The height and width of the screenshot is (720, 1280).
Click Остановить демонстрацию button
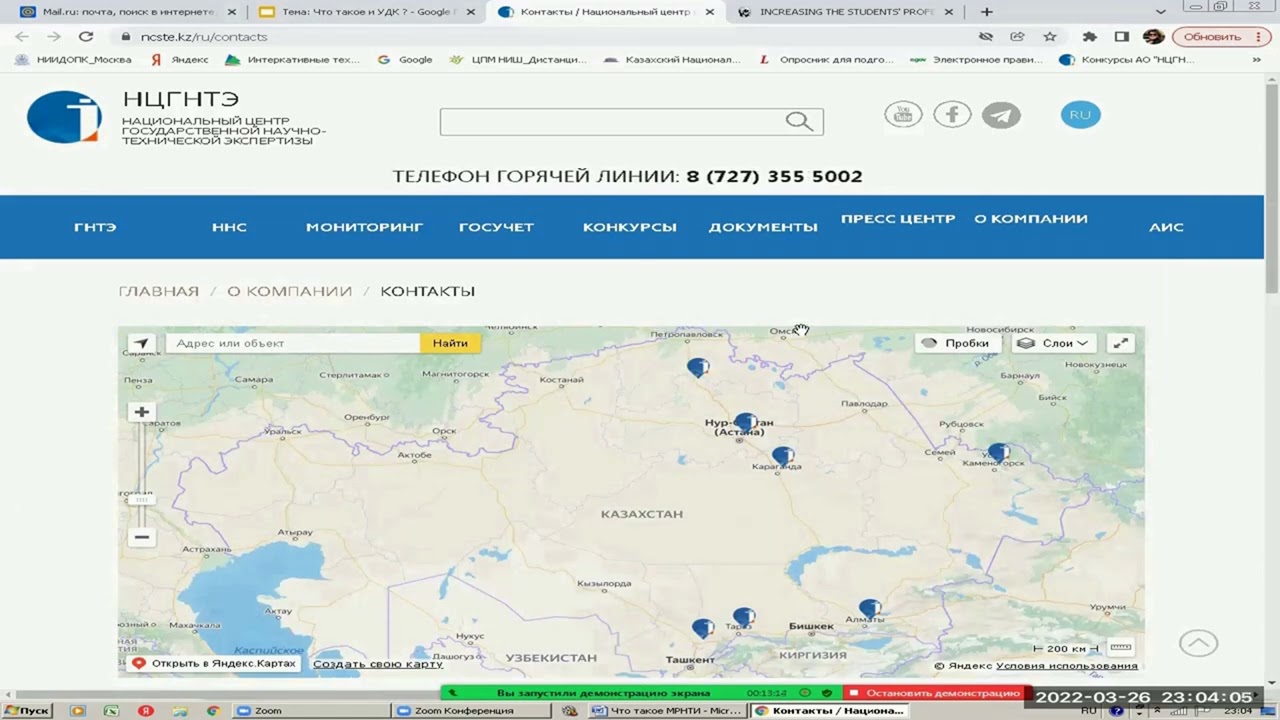[x=934, y=693]
